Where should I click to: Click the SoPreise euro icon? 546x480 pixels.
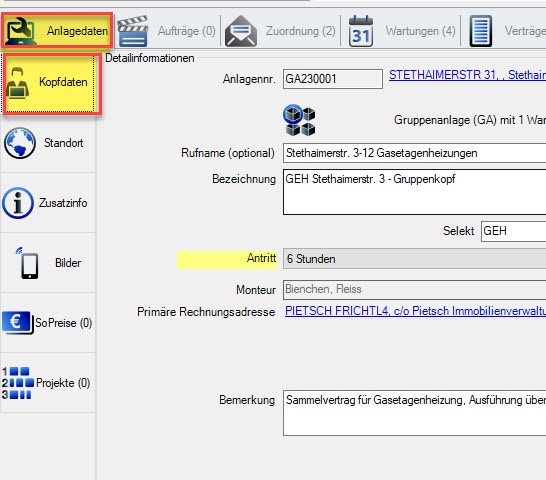(x=17, y=323)
